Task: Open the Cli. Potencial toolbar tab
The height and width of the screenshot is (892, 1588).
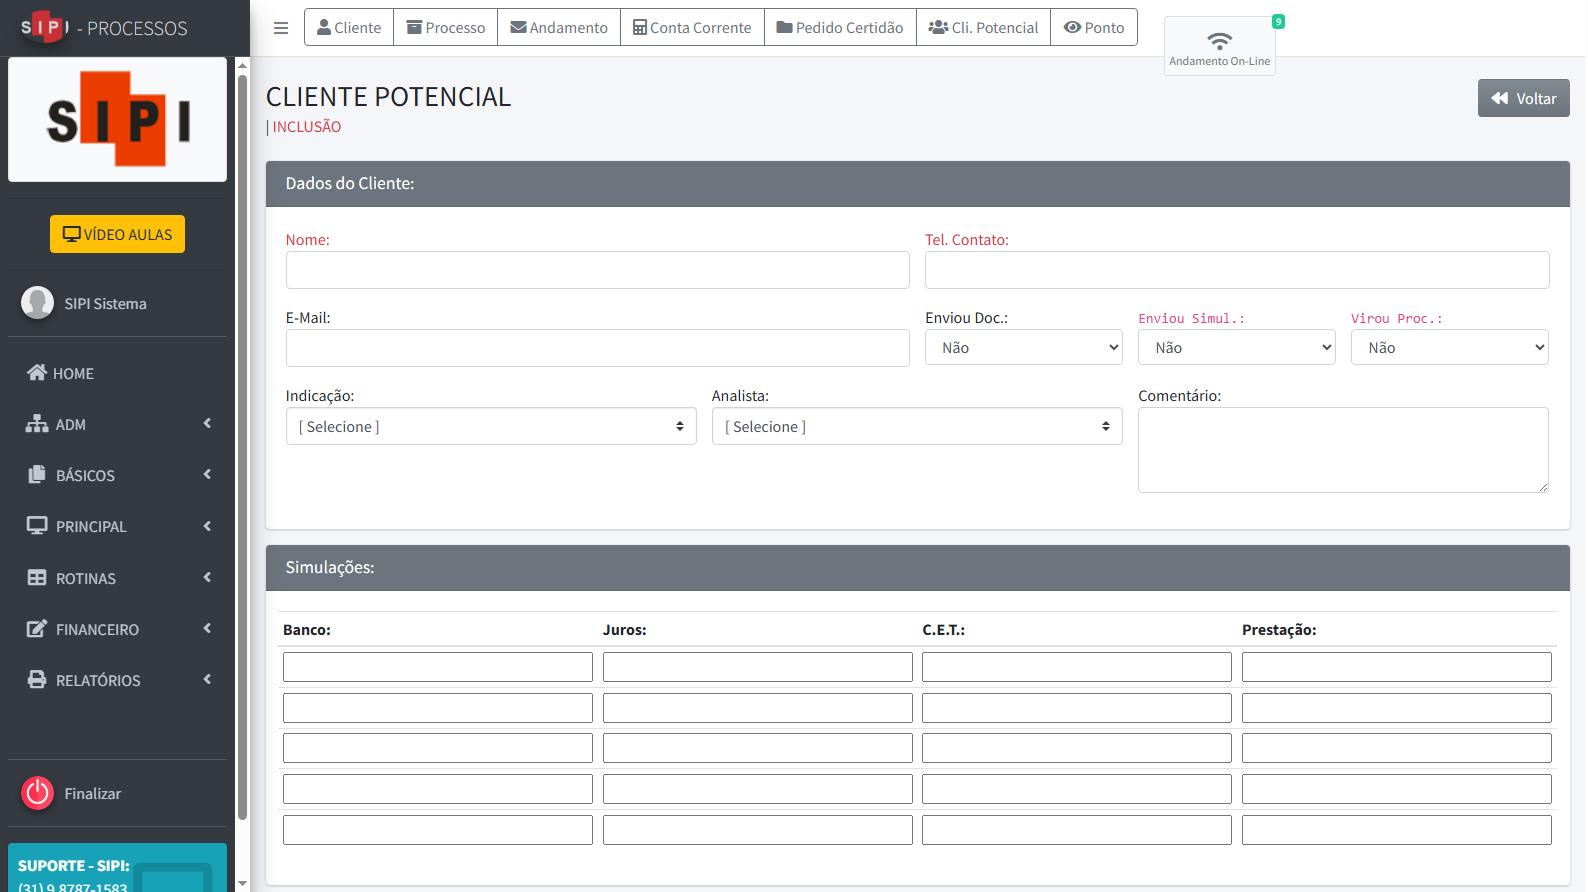Action: 983,28
